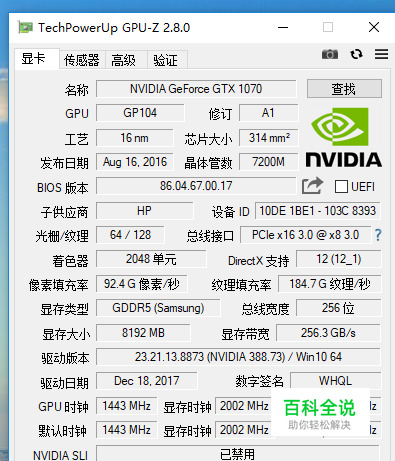Image resolution: width=395 pixels, height=461 pixels.
Task: Click the GDDR5 (Samsung) memory type field
Action: pyautogui.click(x=158, y=308)
